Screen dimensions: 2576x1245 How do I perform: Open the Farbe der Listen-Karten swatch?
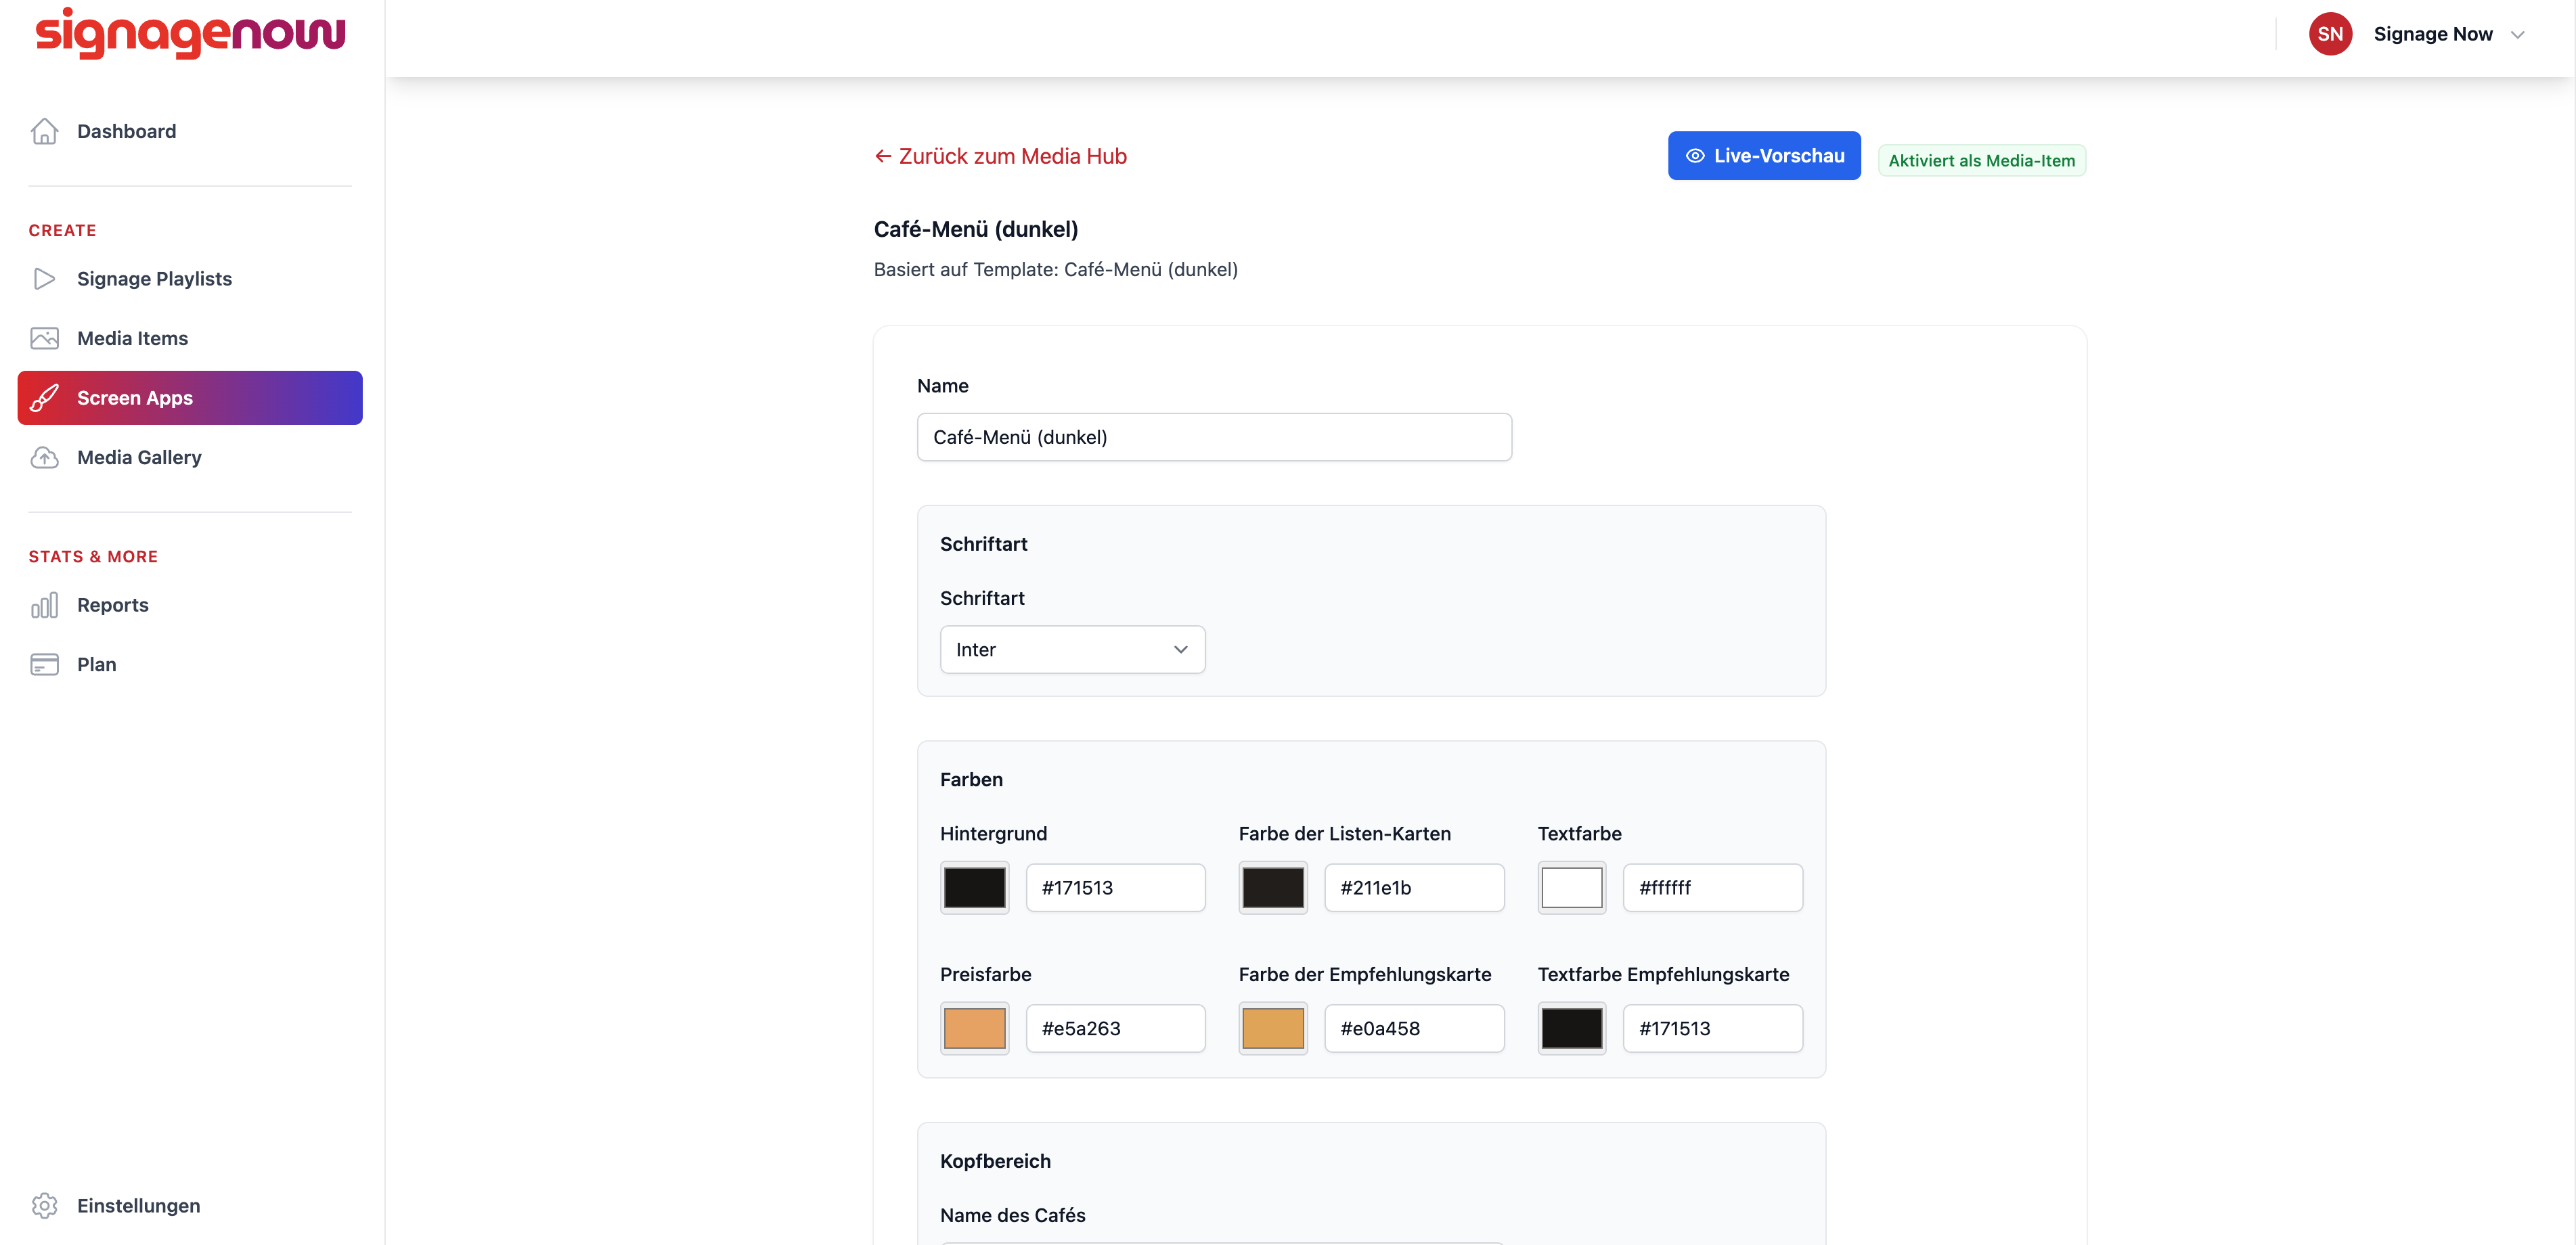point(1272,888)
